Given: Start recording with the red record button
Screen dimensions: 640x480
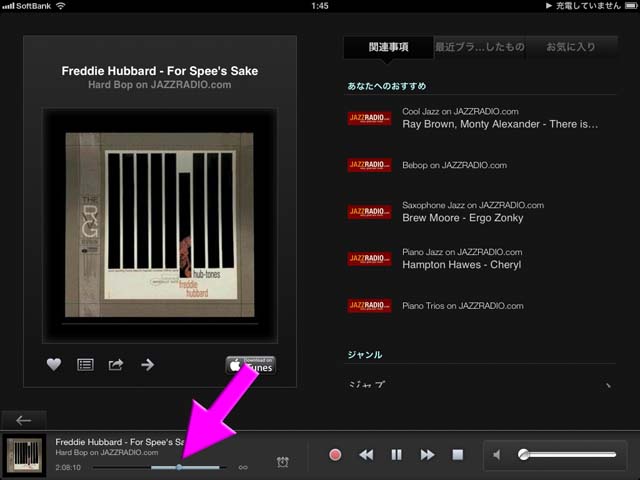Looking at the screenshot, I should (x=335, y=455).
